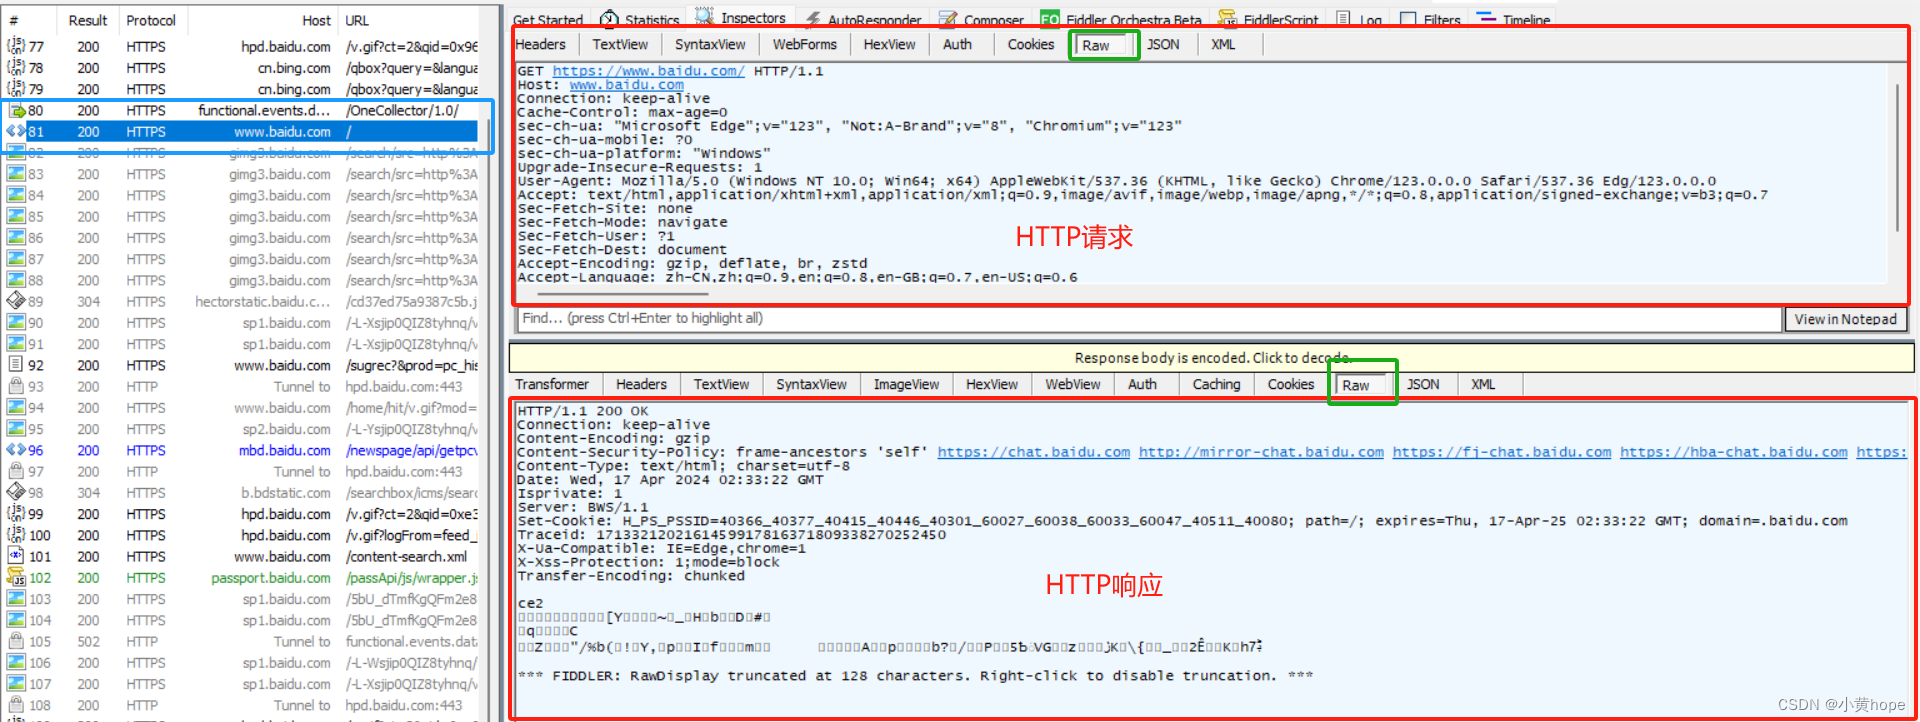
Task: Click the request pane vertical scrollbar
Action: [1897, 158]
